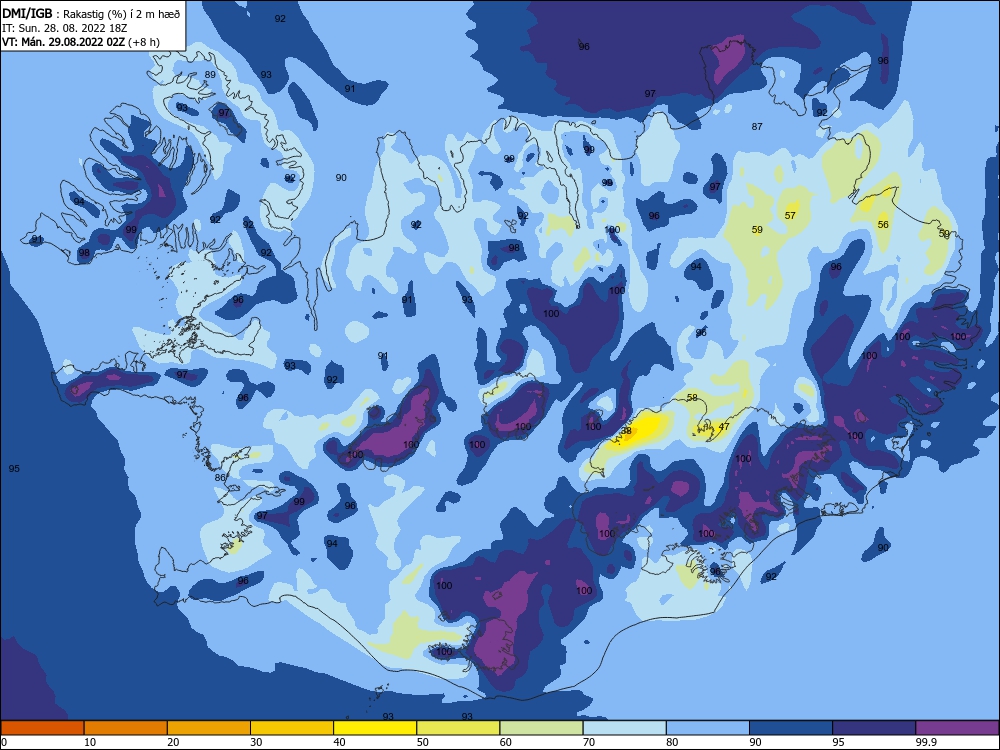Select the orange 10–20 legend swatch

point(126,728)
